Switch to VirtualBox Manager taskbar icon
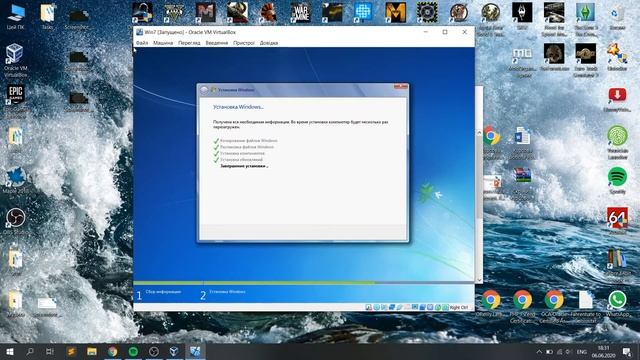 pyautogui.click(x=174, y=351)
